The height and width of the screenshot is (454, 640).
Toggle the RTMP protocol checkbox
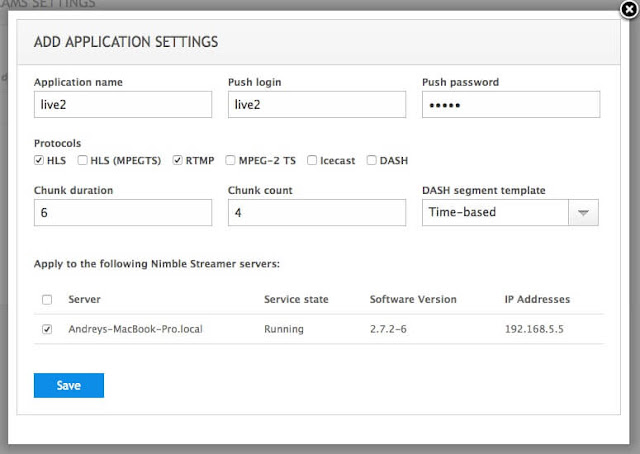177,160
